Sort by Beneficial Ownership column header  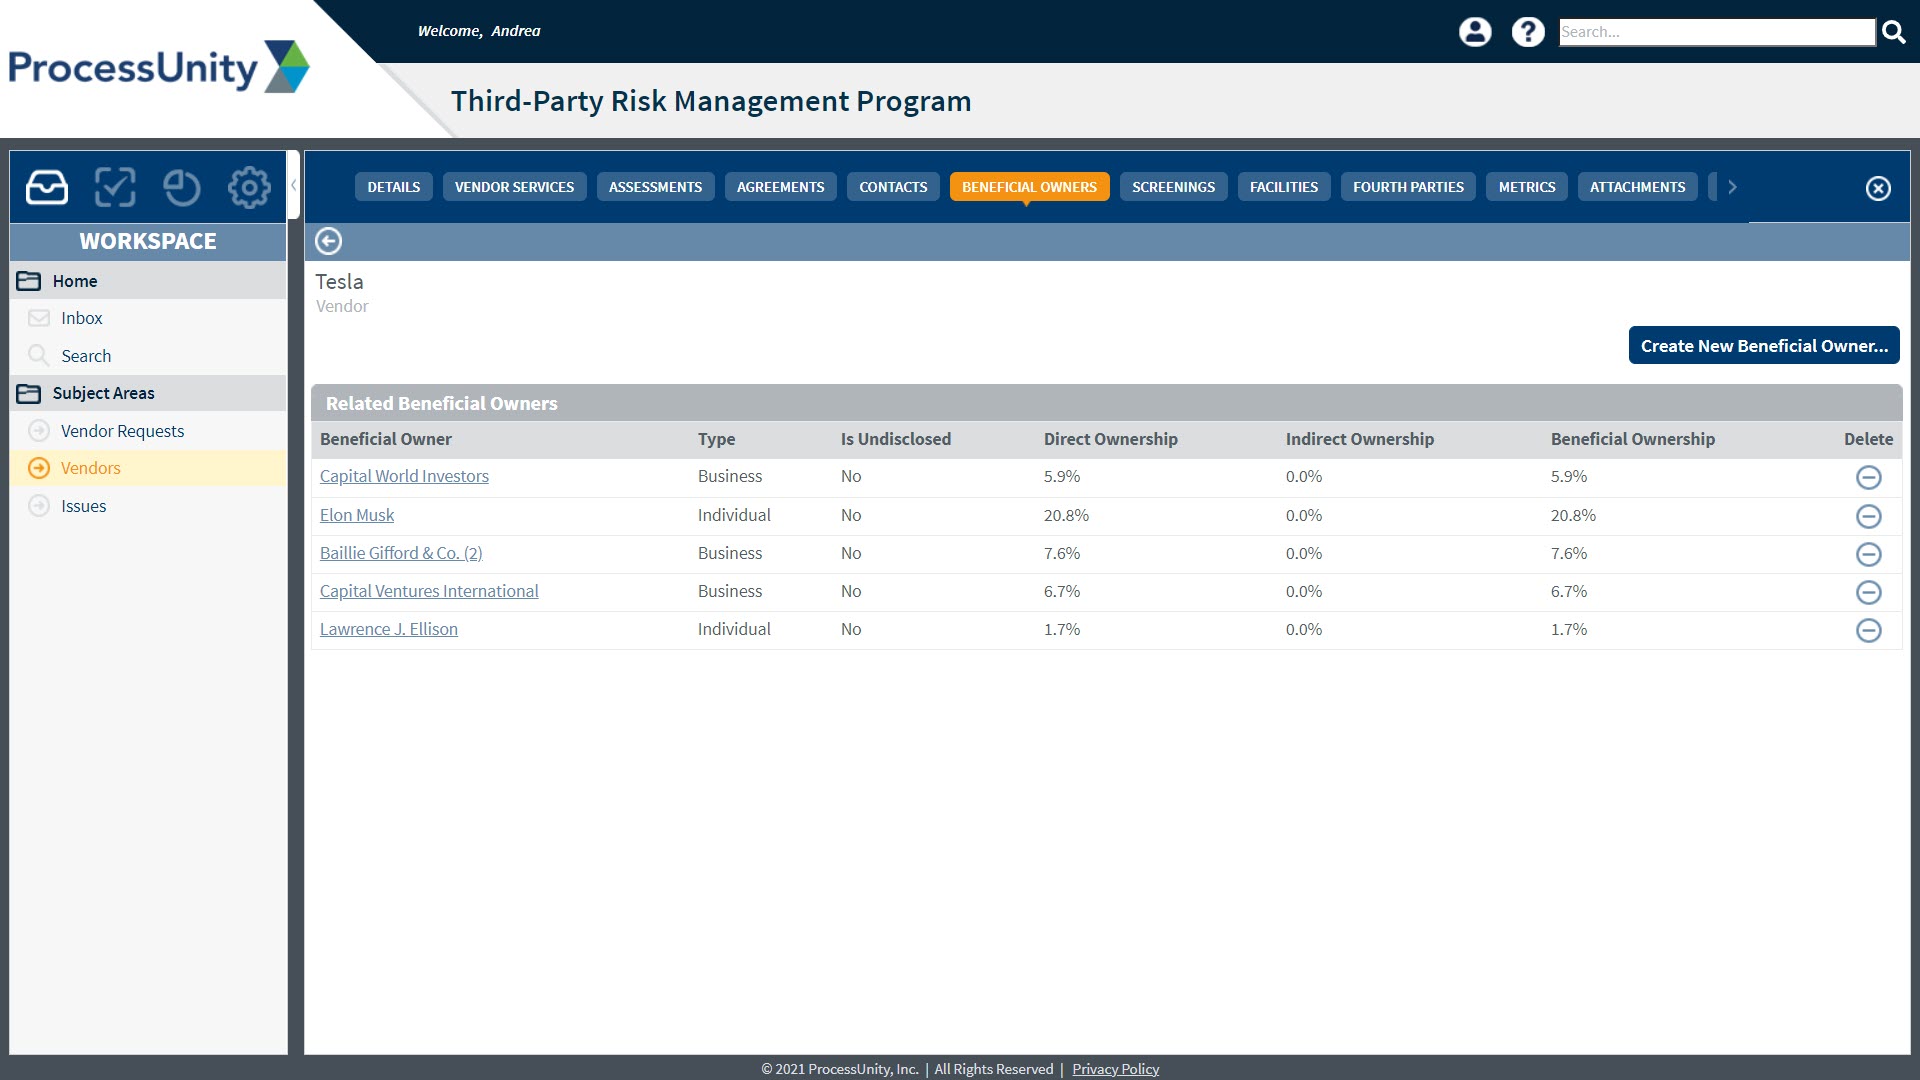coord(1632,439)
